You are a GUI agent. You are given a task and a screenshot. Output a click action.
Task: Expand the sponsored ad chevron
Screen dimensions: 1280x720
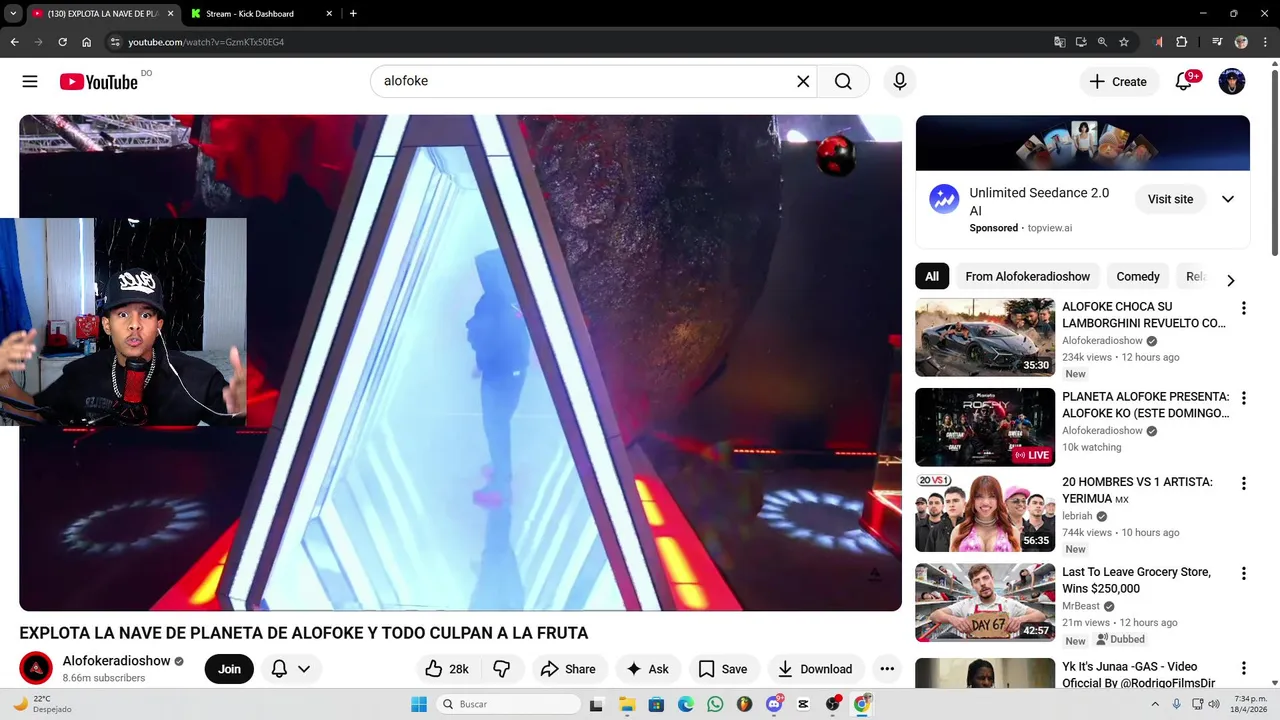[1228, 199]
